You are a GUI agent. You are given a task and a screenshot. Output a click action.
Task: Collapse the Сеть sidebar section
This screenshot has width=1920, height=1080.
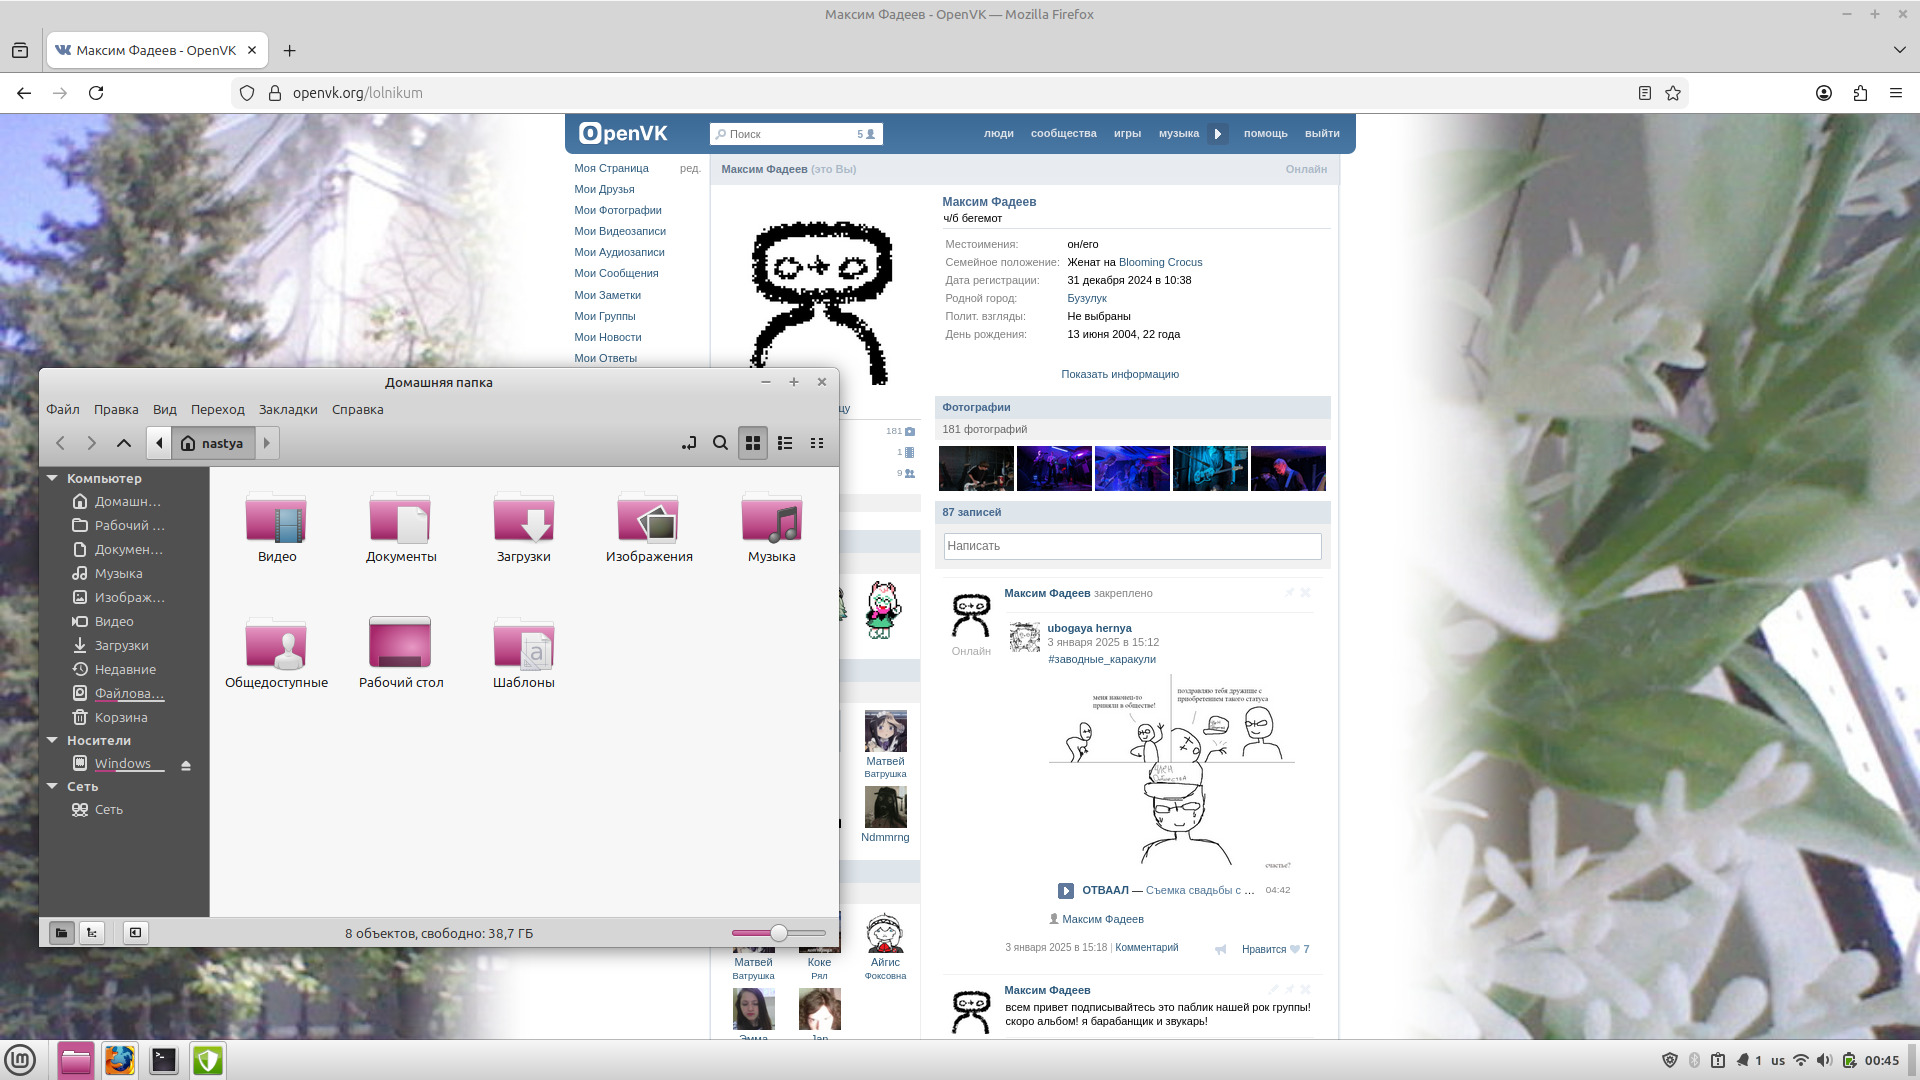point(52,786)
